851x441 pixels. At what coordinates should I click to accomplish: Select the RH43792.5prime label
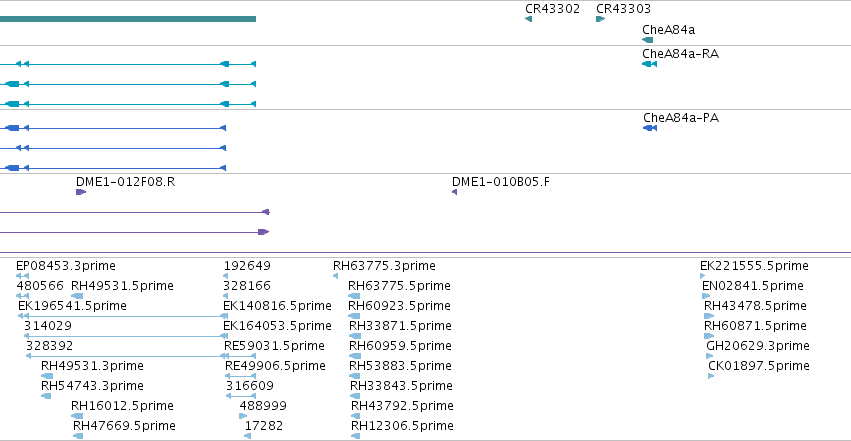click(403, 406)
